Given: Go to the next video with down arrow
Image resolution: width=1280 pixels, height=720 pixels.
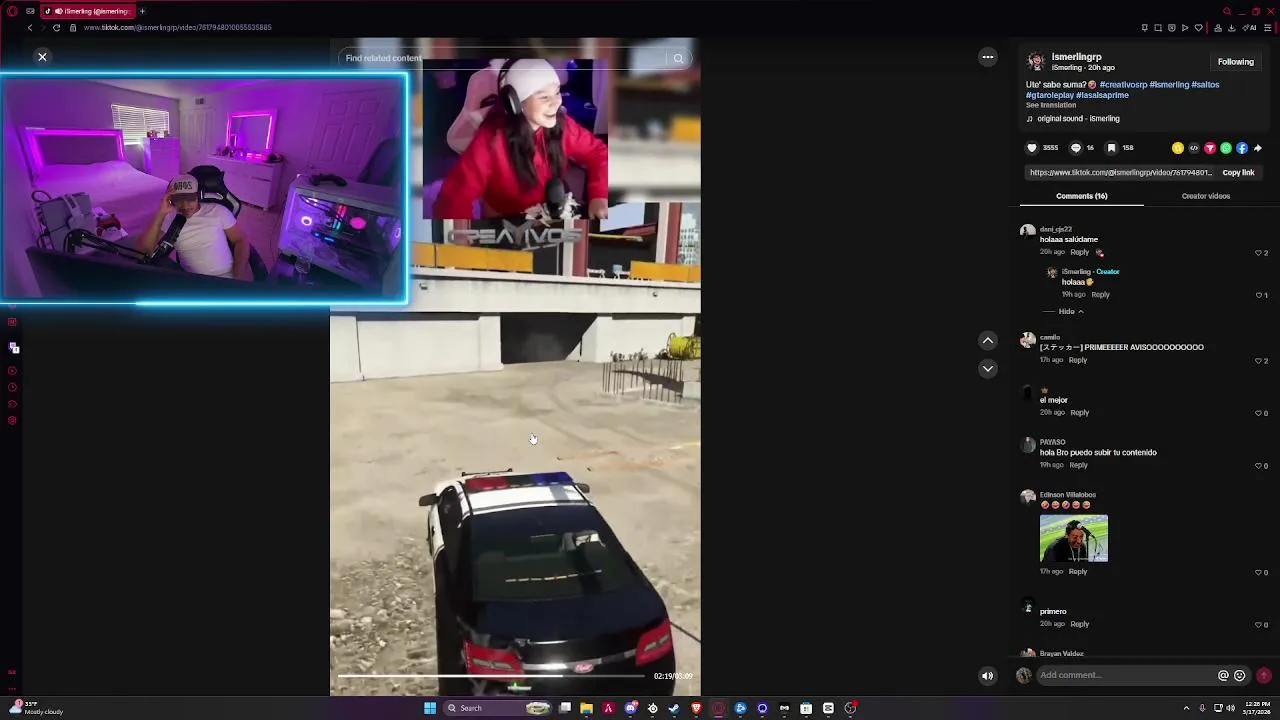Looking at the screenshot, I should coord(988,369).
